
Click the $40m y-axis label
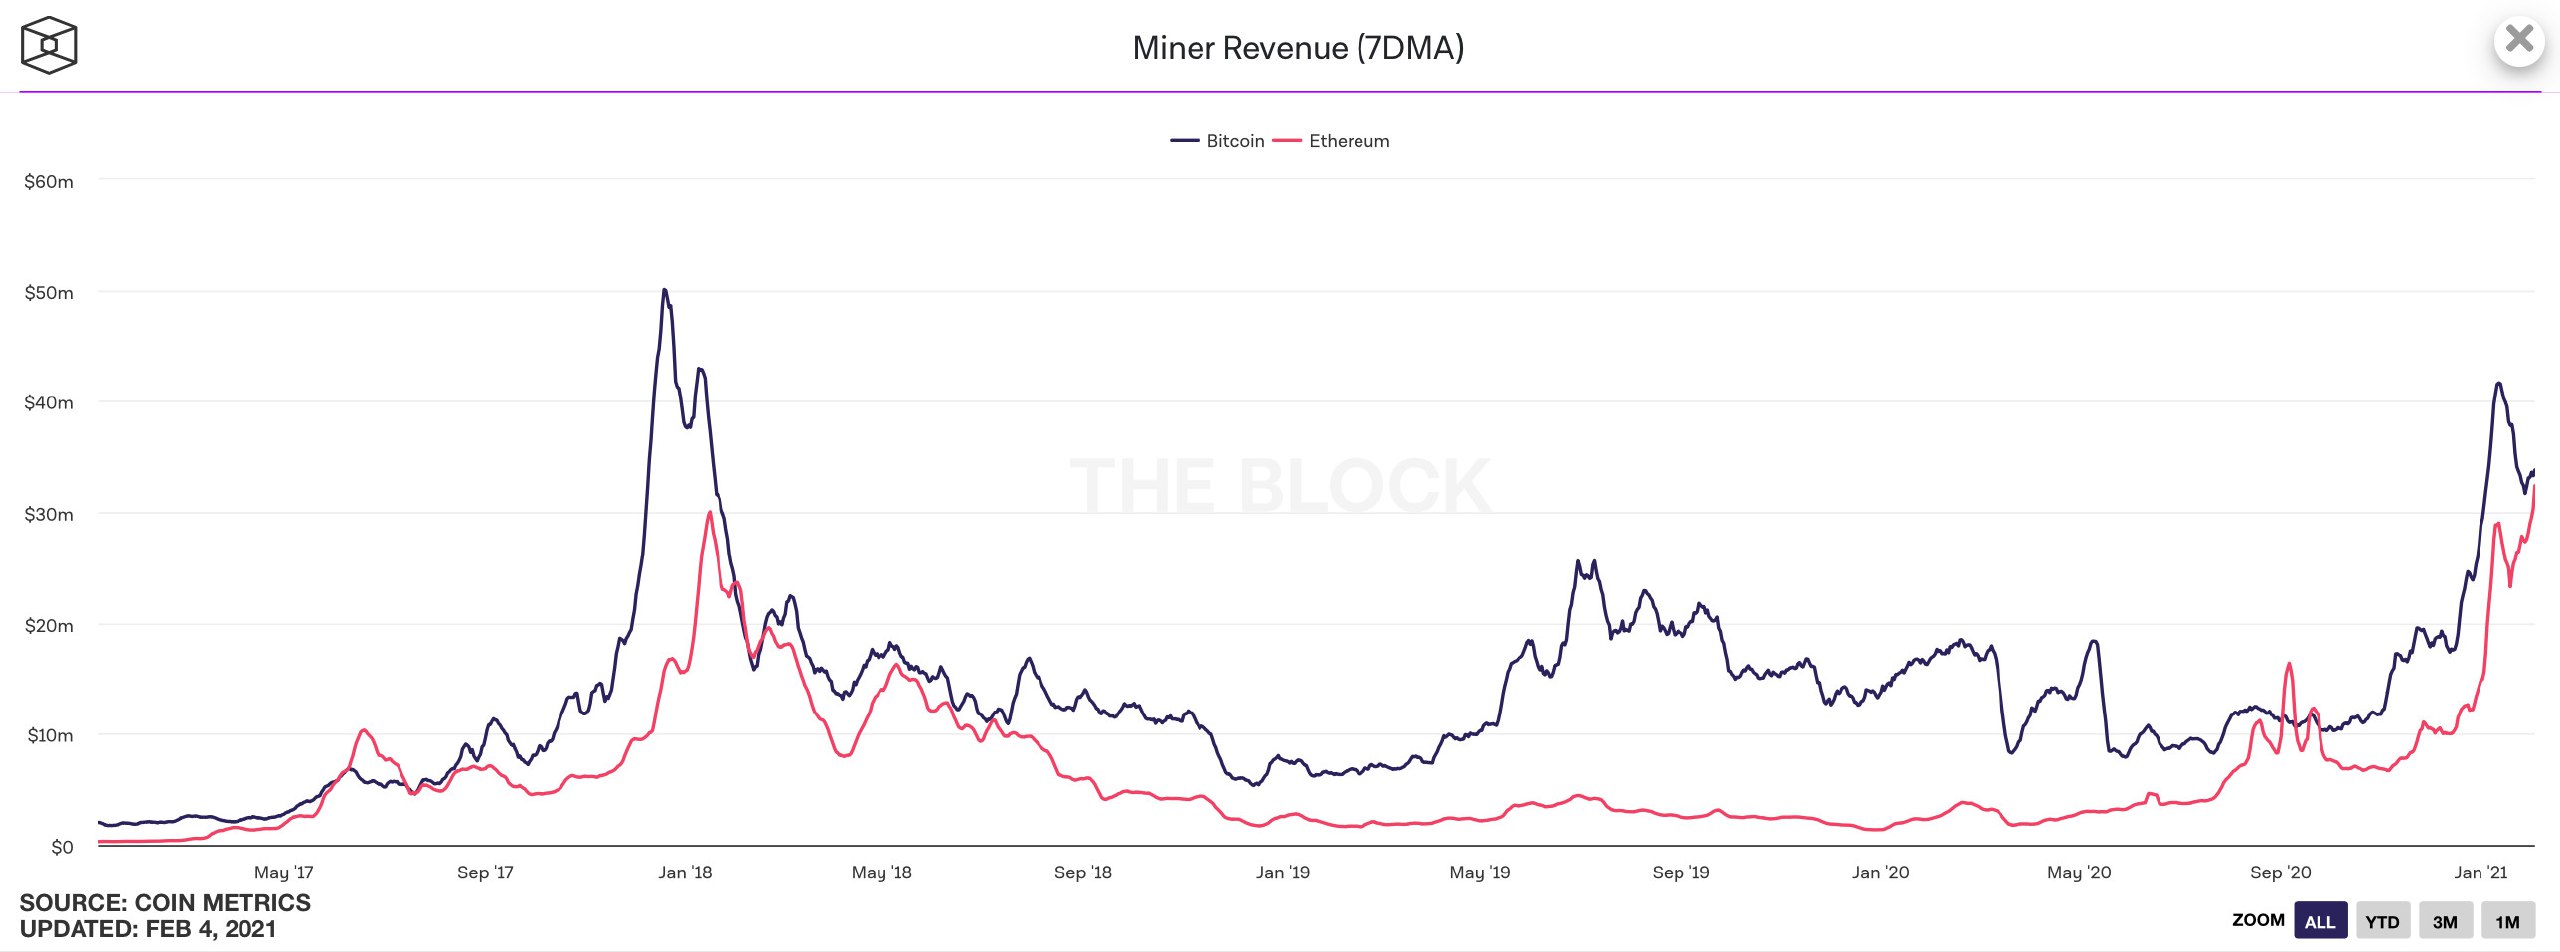(x=49, y=403)
